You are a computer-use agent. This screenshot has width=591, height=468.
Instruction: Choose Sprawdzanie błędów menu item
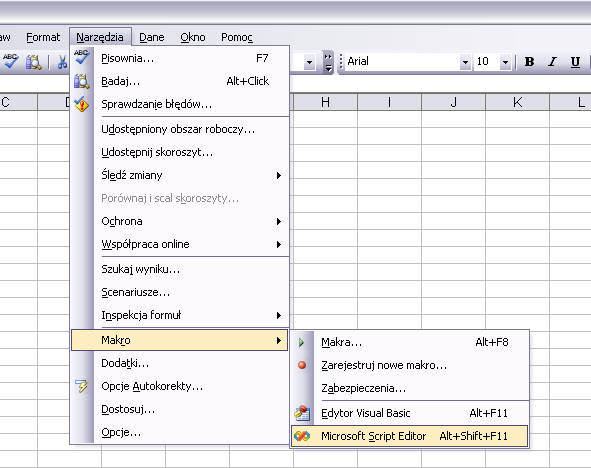pos(179,104)
